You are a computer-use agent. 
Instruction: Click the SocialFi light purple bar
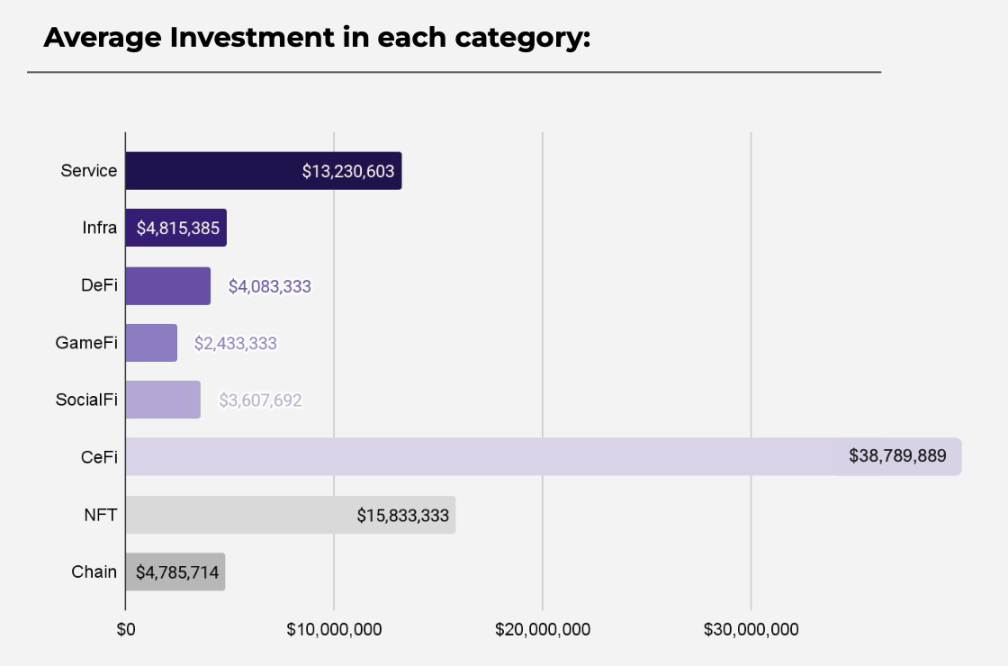tap(163, 400)
